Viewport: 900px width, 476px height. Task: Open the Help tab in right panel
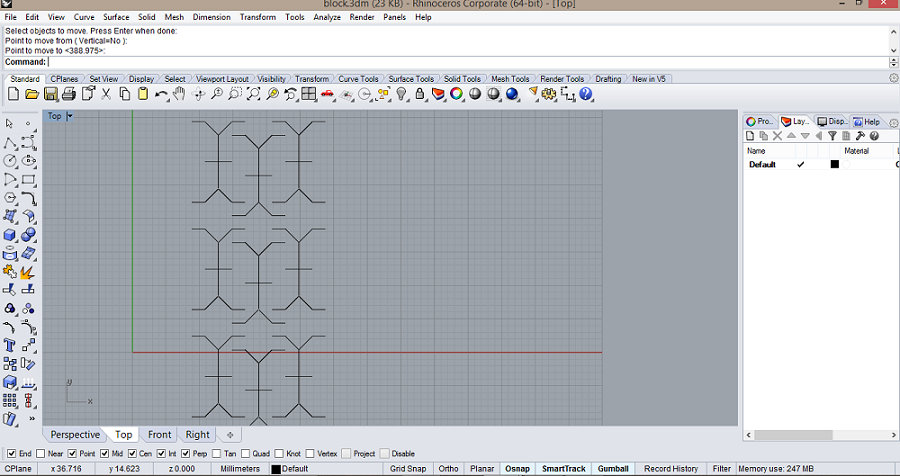[x=867, y=122]
